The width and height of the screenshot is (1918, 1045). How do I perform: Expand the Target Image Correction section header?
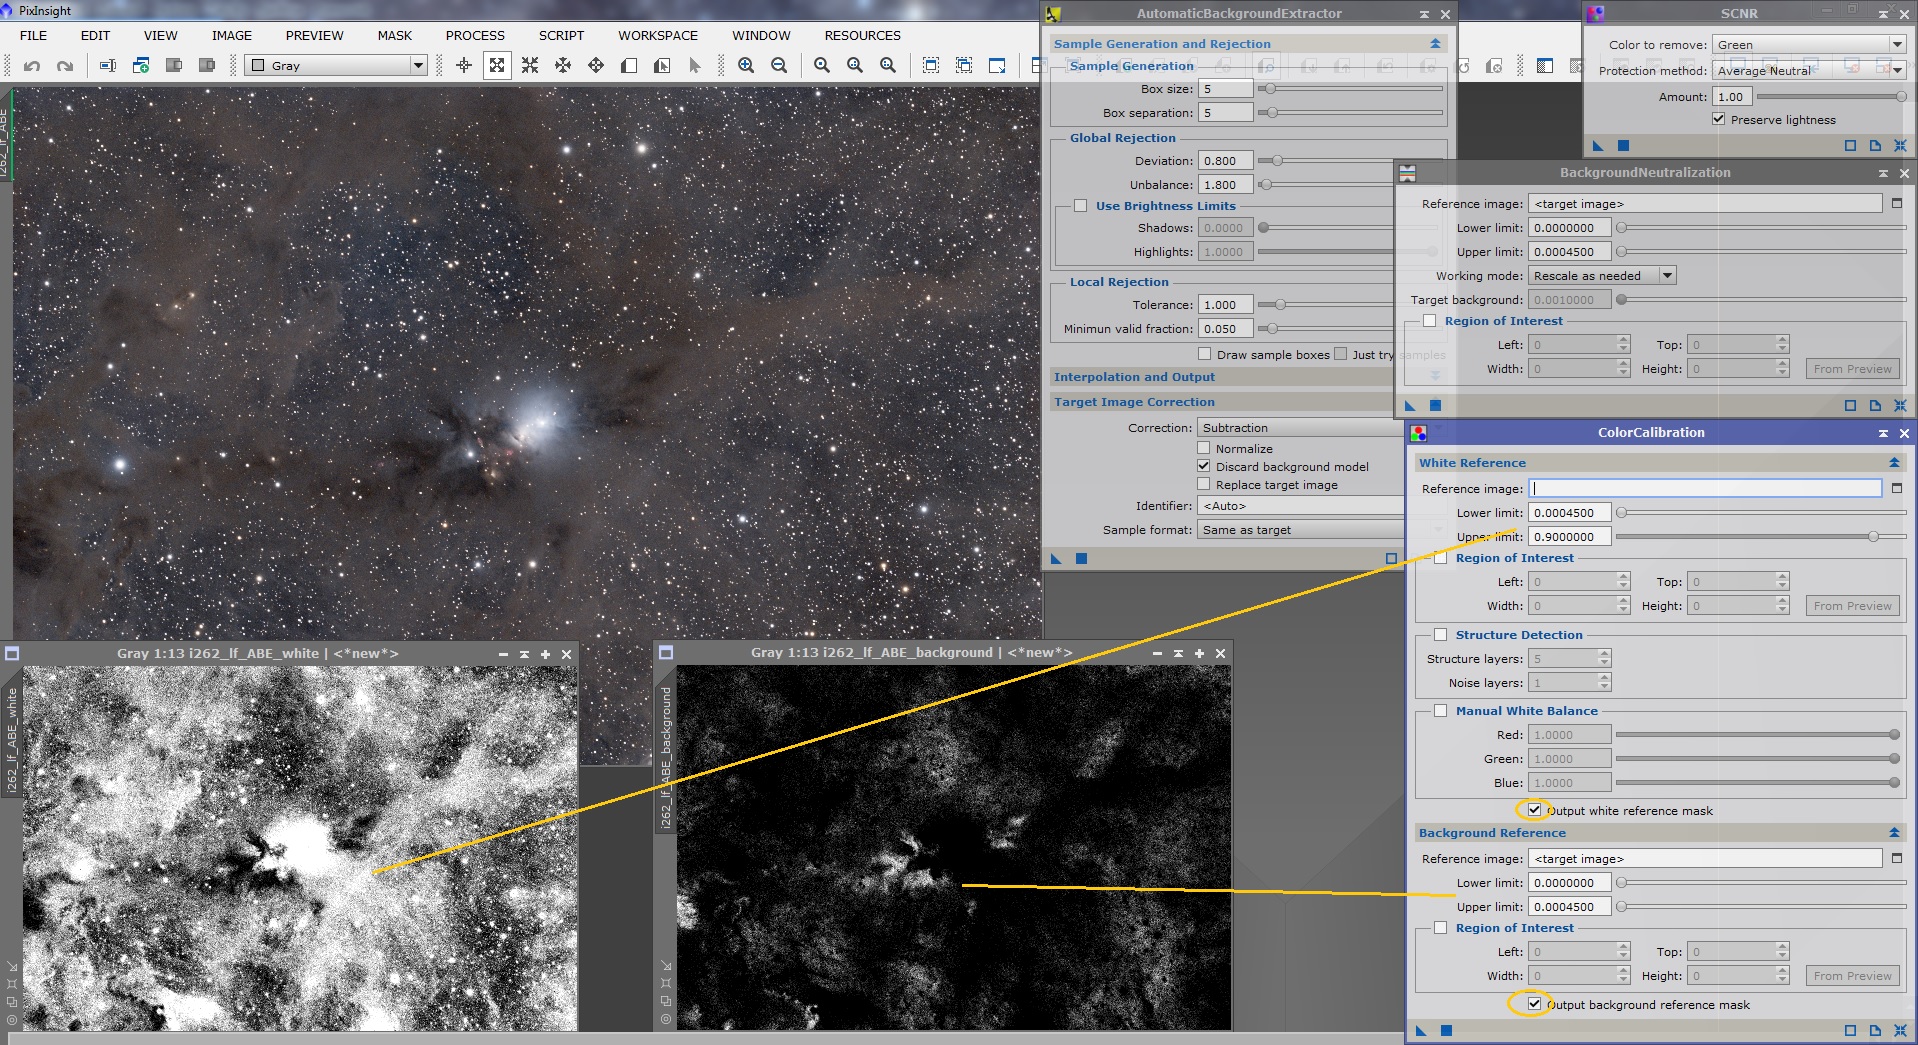click(1134, 402)
